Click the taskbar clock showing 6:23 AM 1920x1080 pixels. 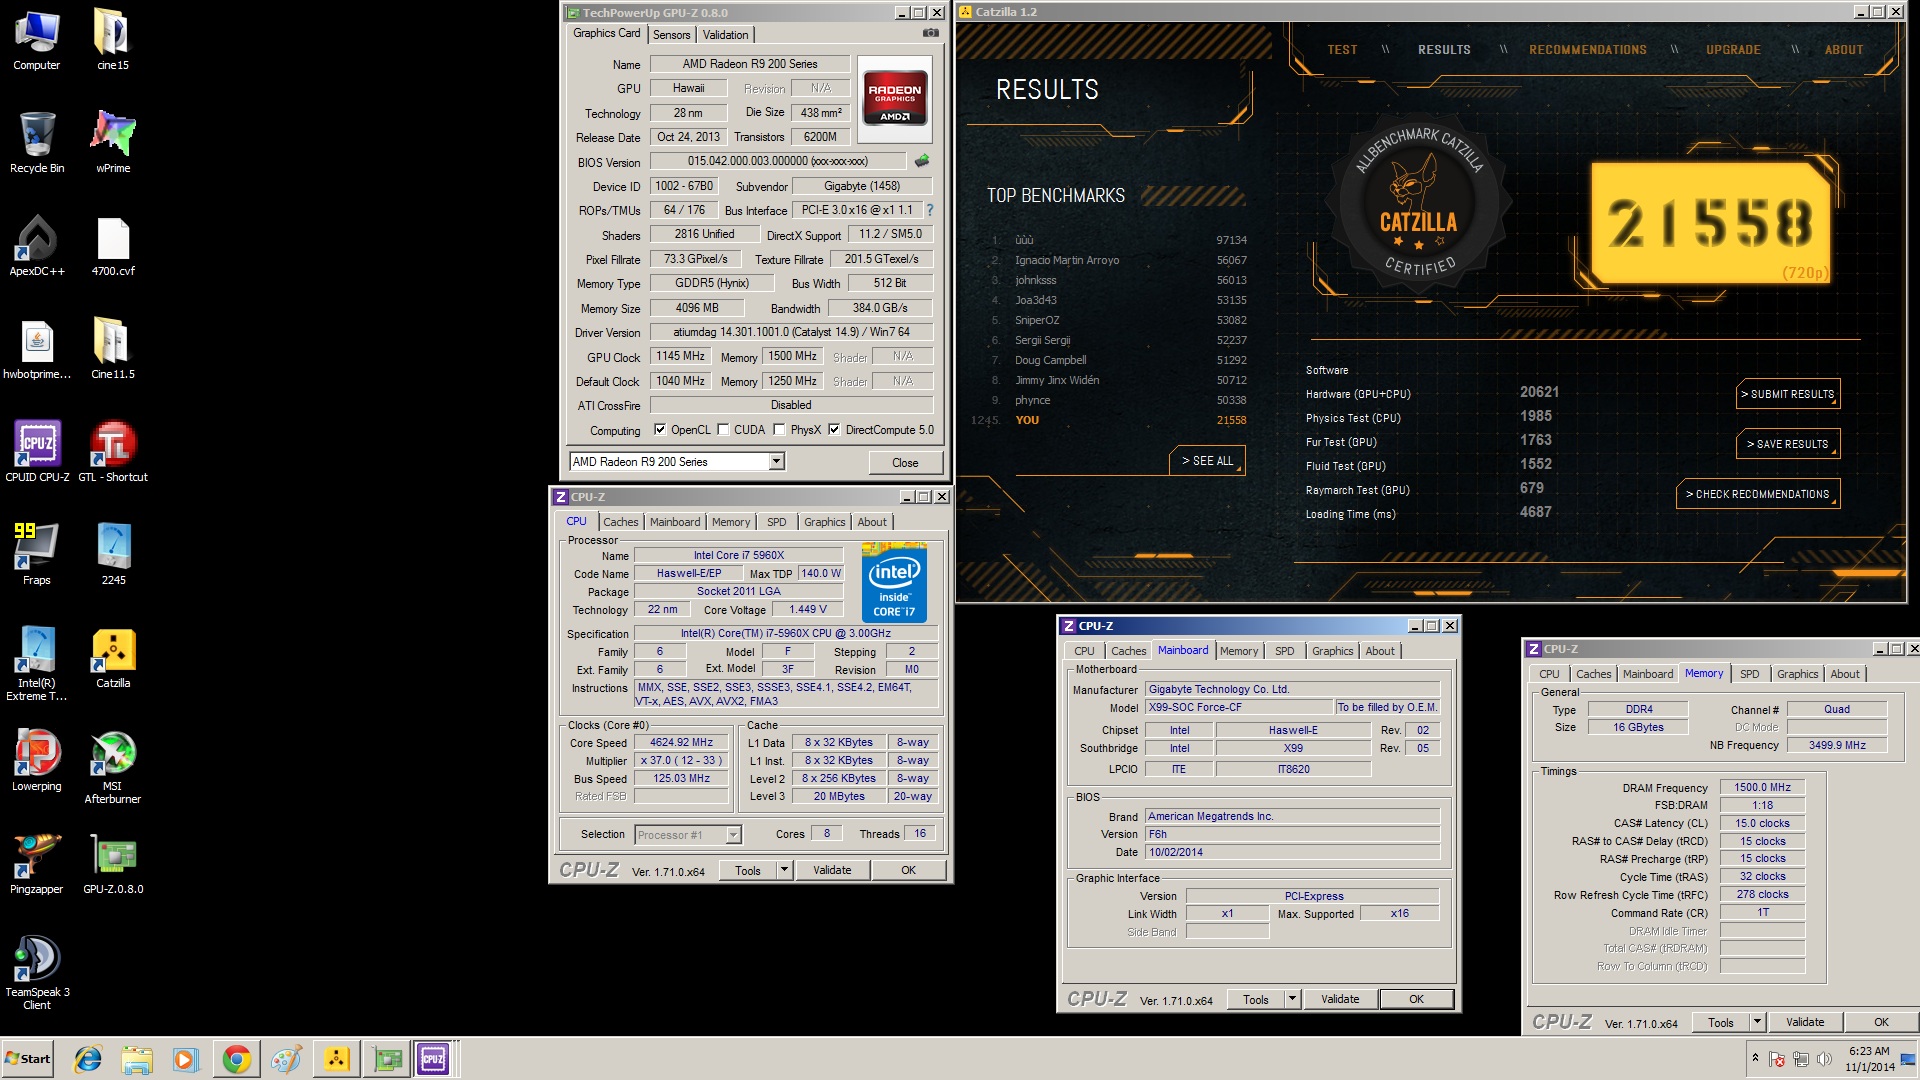pos(1869,1059)
